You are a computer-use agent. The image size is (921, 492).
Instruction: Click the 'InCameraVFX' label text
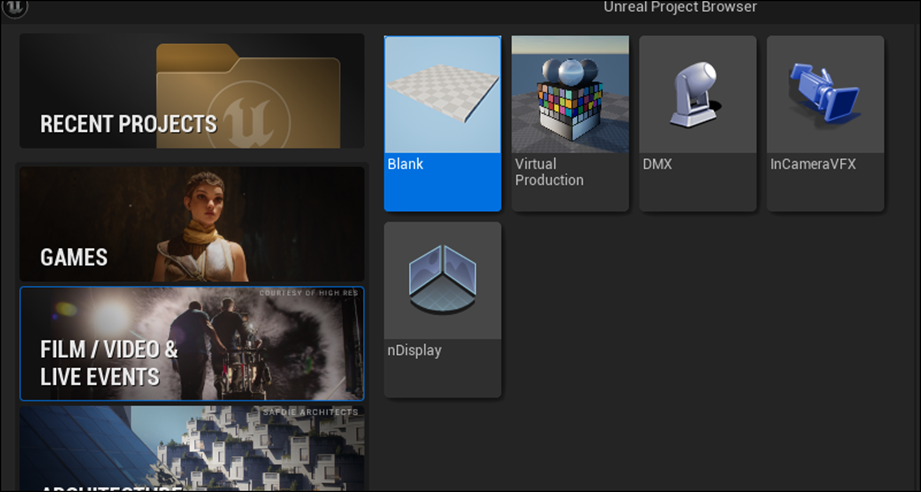(x=813, y=164)
